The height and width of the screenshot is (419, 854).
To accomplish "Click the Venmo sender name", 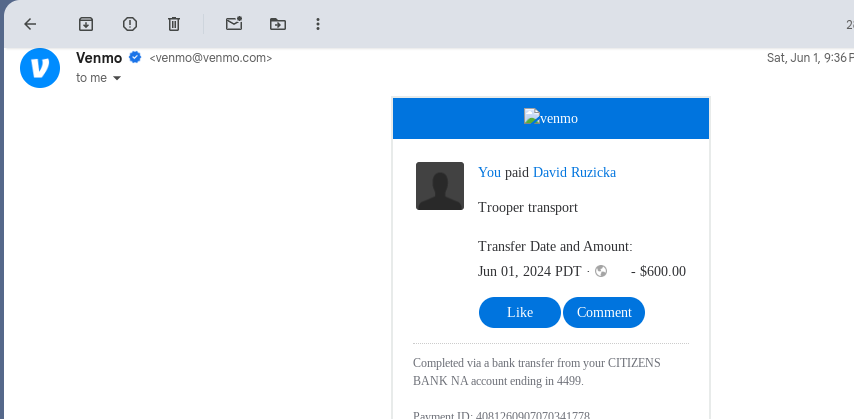I will pyautogui.click(x=98, y=57).
